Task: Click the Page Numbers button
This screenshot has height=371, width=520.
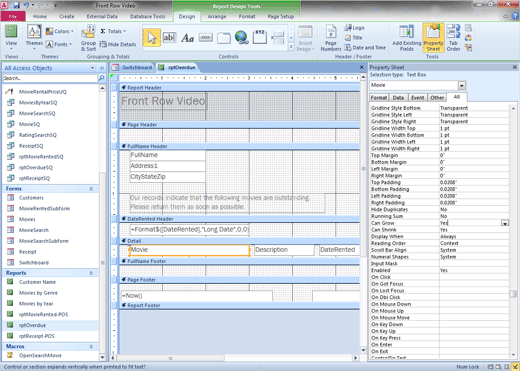Action: click(331, 38)
